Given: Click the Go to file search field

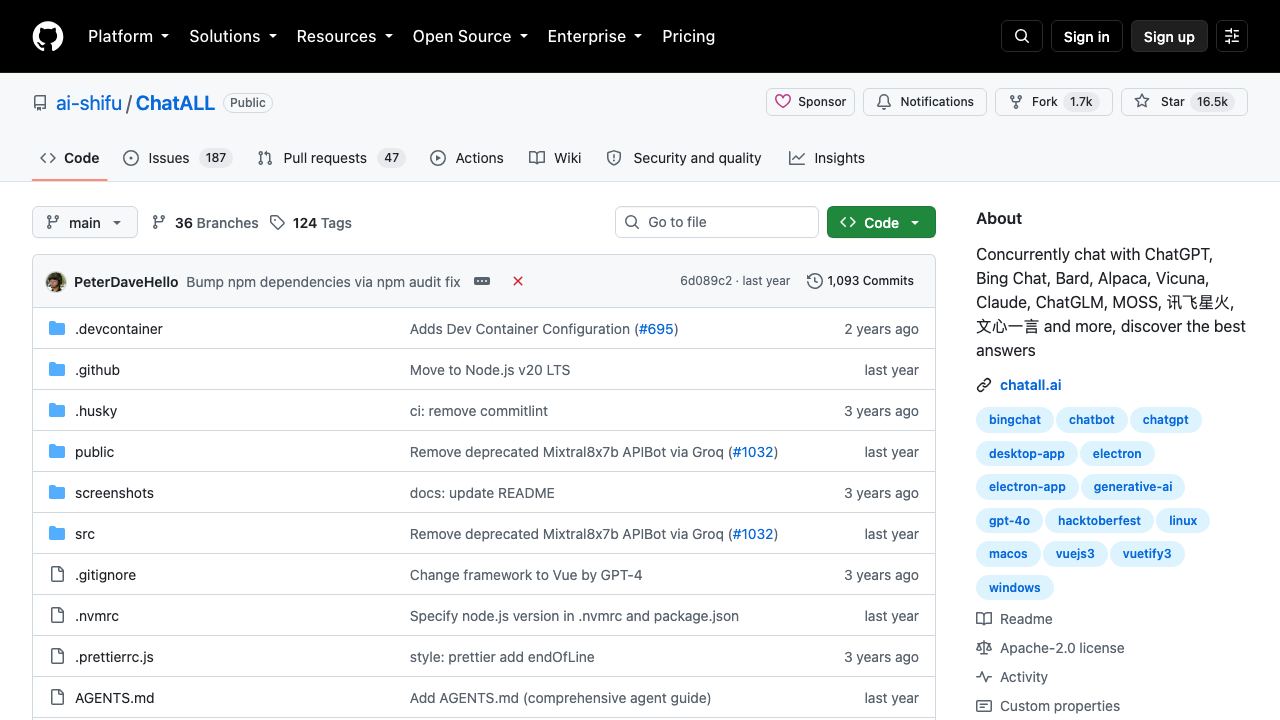Looking at the screenshot, I should pos(717,222).
